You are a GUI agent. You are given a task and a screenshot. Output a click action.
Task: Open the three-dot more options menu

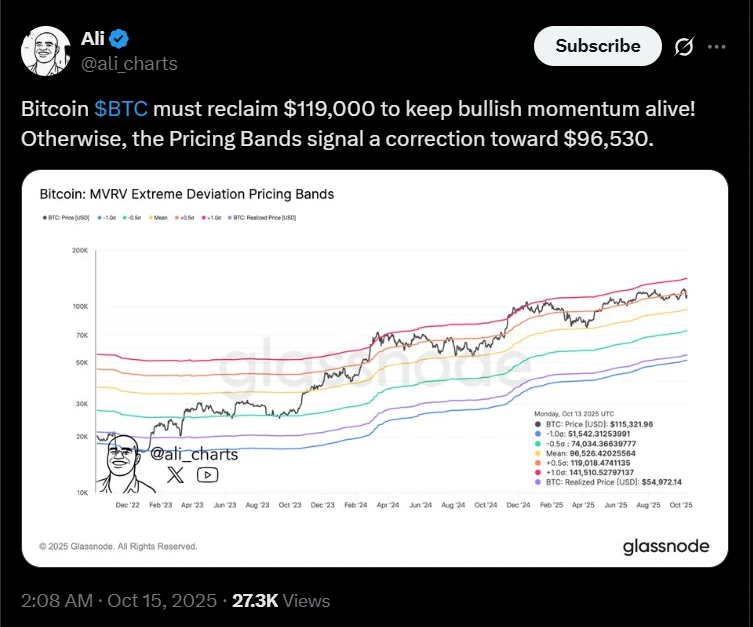[x=716, y=46]
